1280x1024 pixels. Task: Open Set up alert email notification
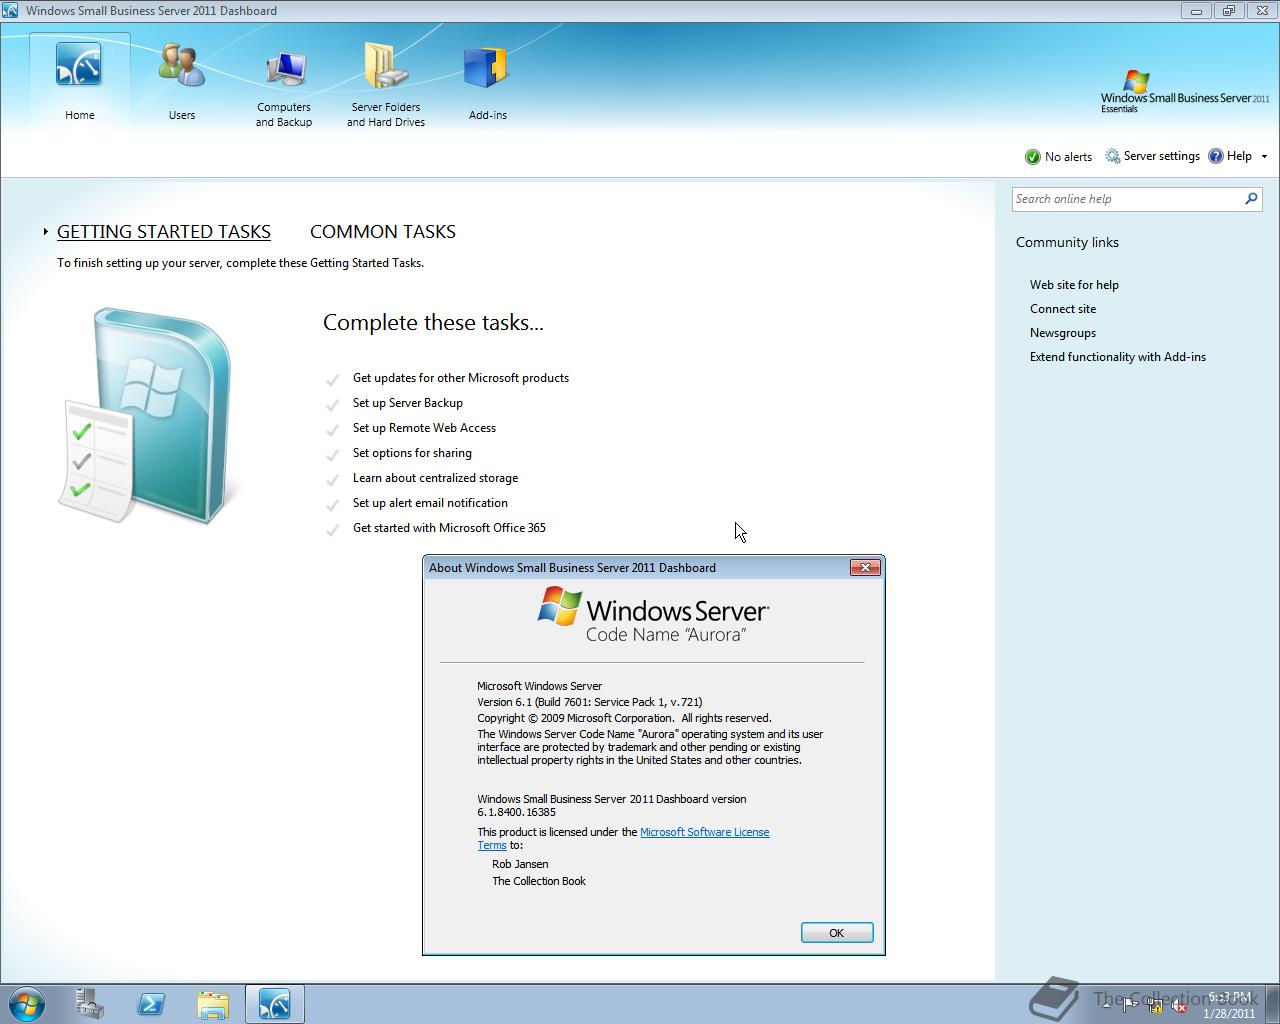pyautogui.click(x=430, y=503)
